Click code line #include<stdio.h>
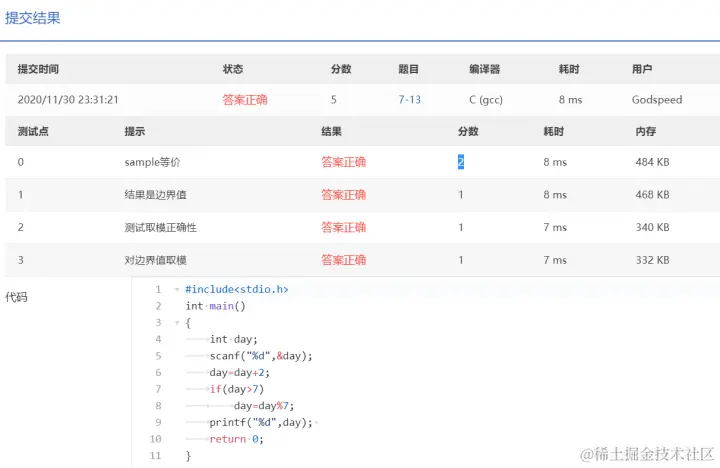 (236, 289)
